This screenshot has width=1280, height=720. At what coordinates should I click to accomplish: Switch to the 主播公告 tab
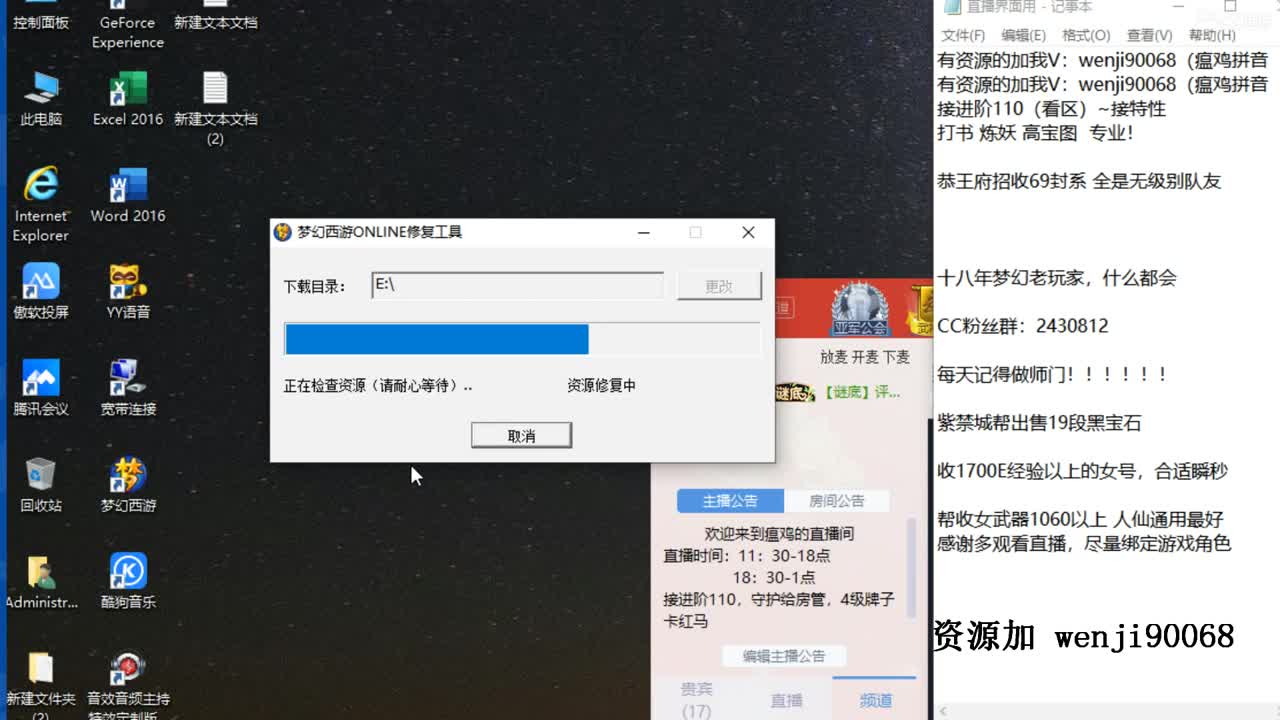coord(730,501)
